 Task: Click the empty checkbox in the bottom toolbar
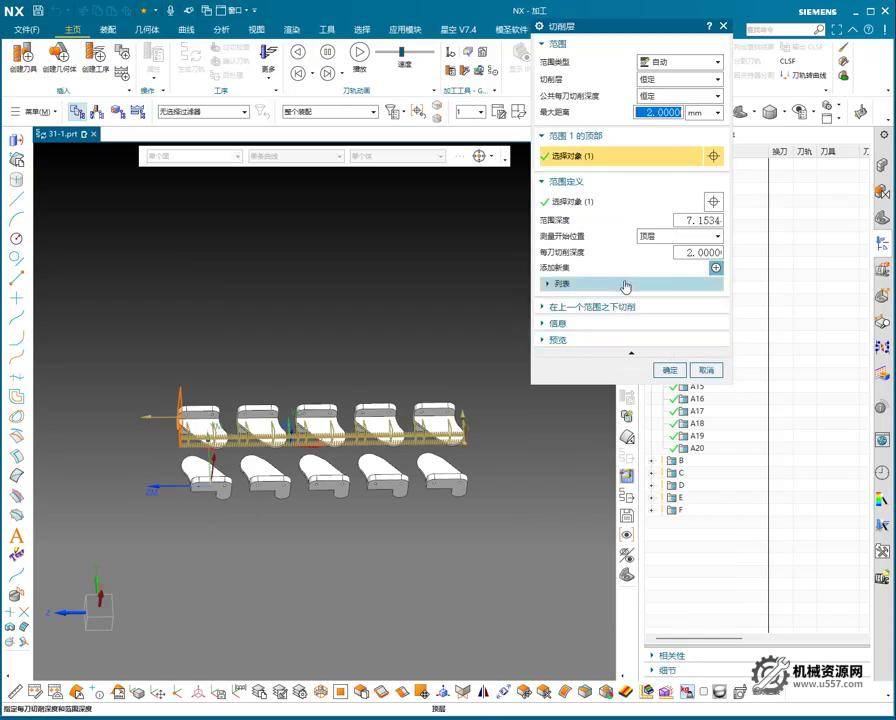pos(704,692)
